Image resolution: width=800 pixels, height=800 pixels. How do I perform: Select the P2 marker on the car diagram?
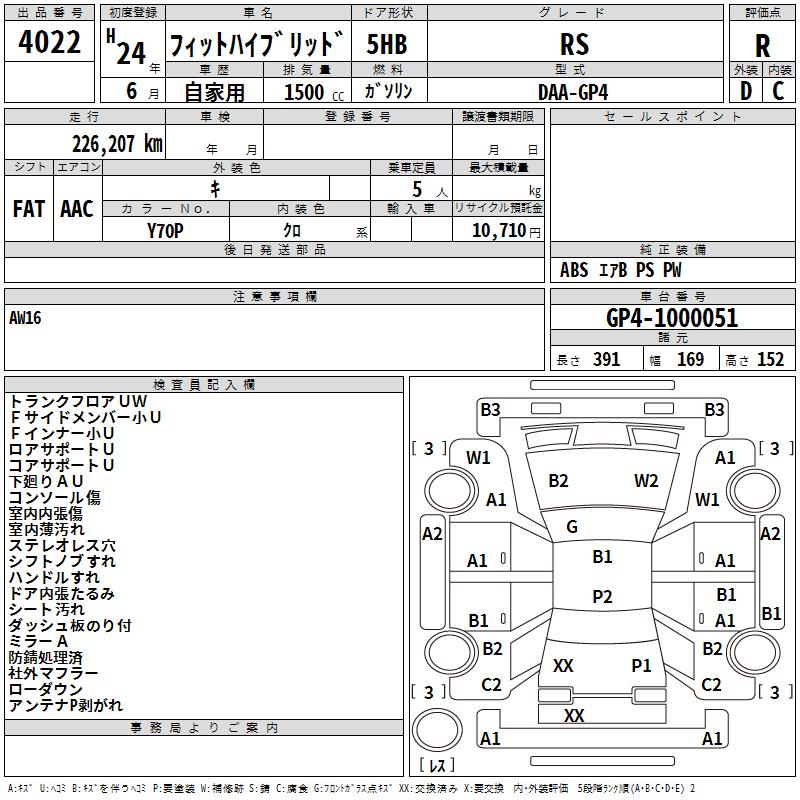click(602, 597)
